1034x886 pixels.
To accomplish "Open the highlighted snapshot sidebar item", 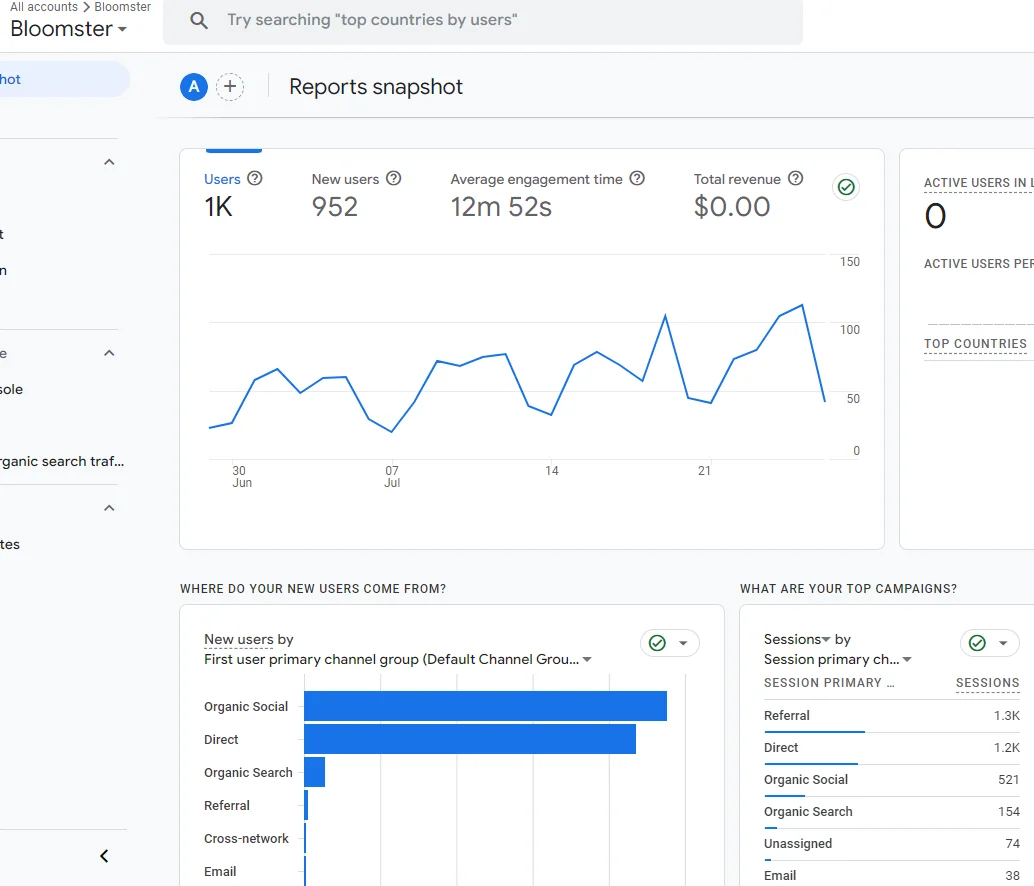I will click(63, 79).
